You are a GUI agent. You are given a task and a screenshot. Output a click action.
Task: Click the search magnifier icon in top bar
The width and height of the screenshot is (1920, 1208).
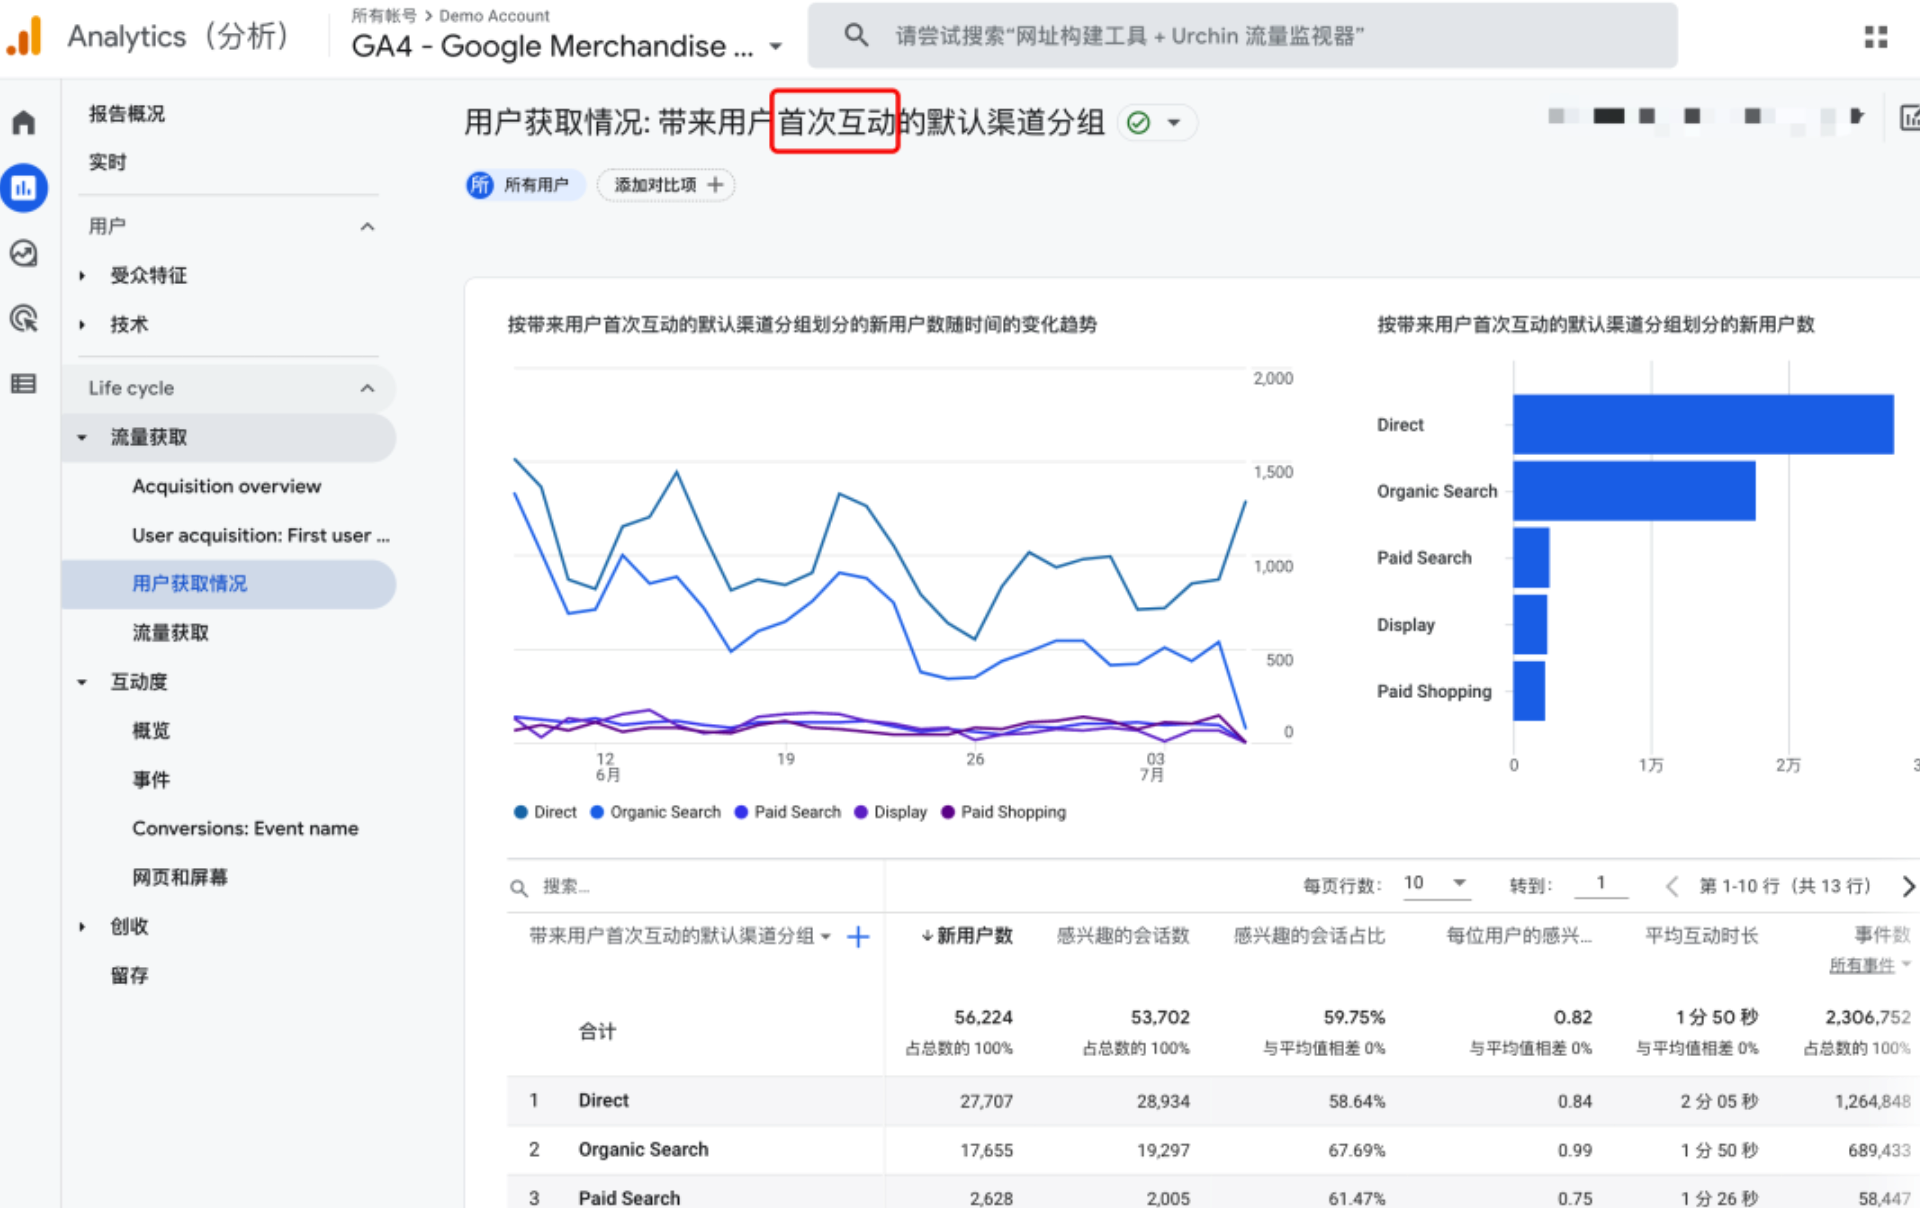(856, 36)
